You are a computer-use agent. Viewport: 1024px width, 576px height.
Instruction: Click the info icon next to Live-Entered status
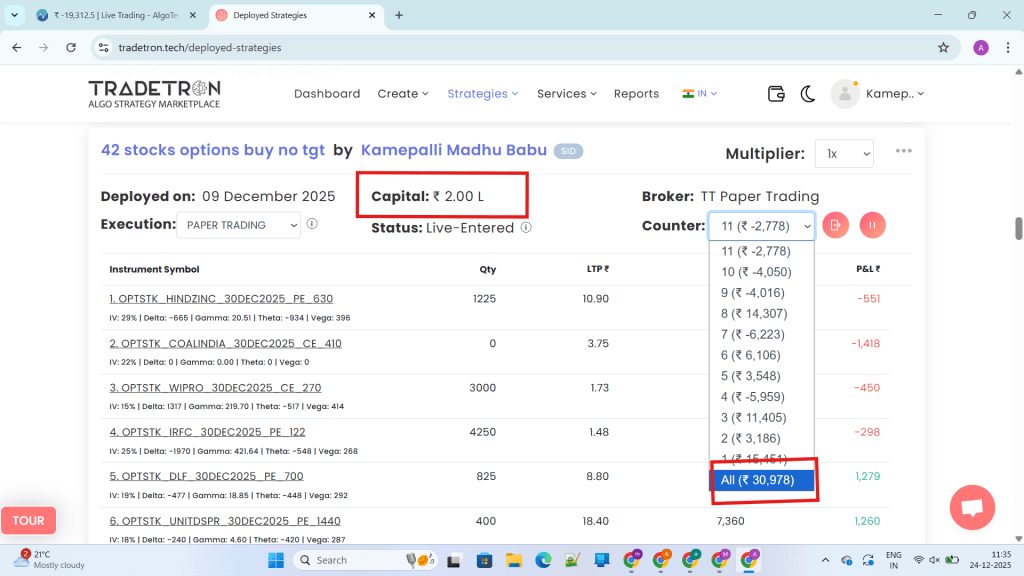(x=526, y=227)
